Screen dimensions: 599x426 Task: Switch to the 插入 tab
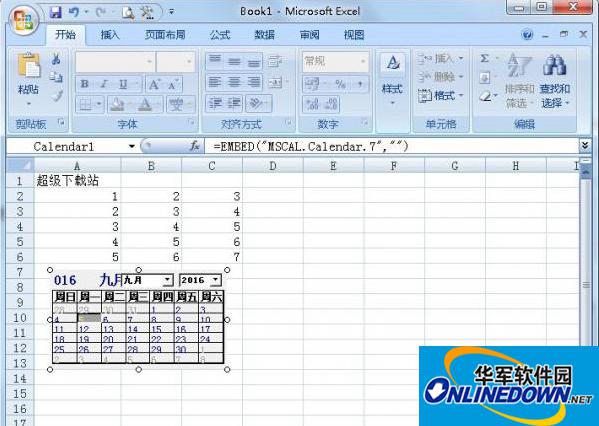point(110,35)
